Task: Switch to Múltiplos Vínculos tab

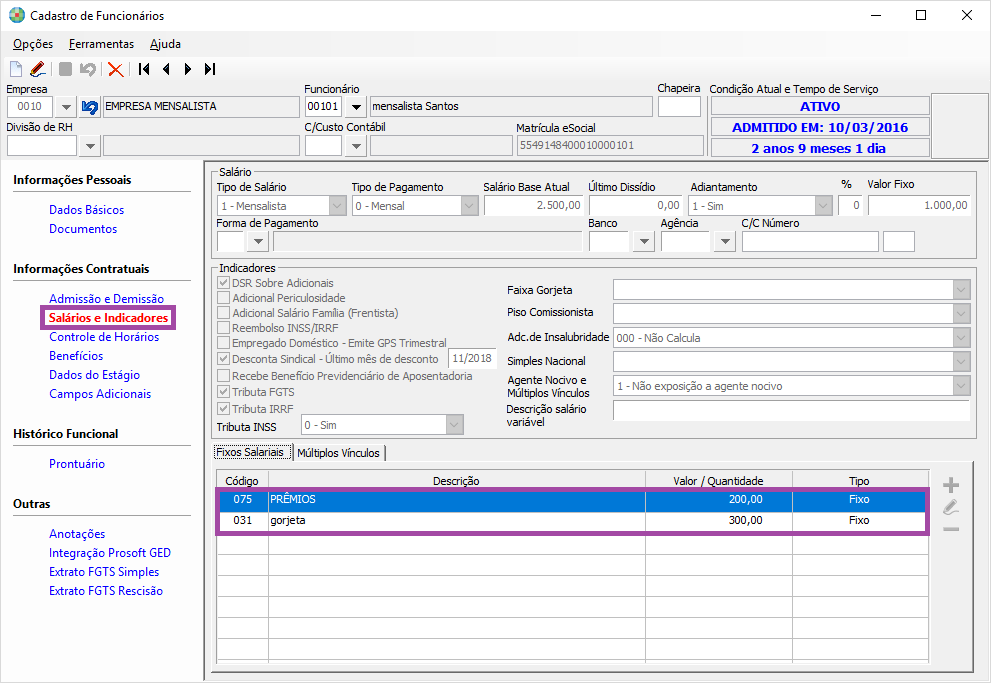Action: [339, 453]
